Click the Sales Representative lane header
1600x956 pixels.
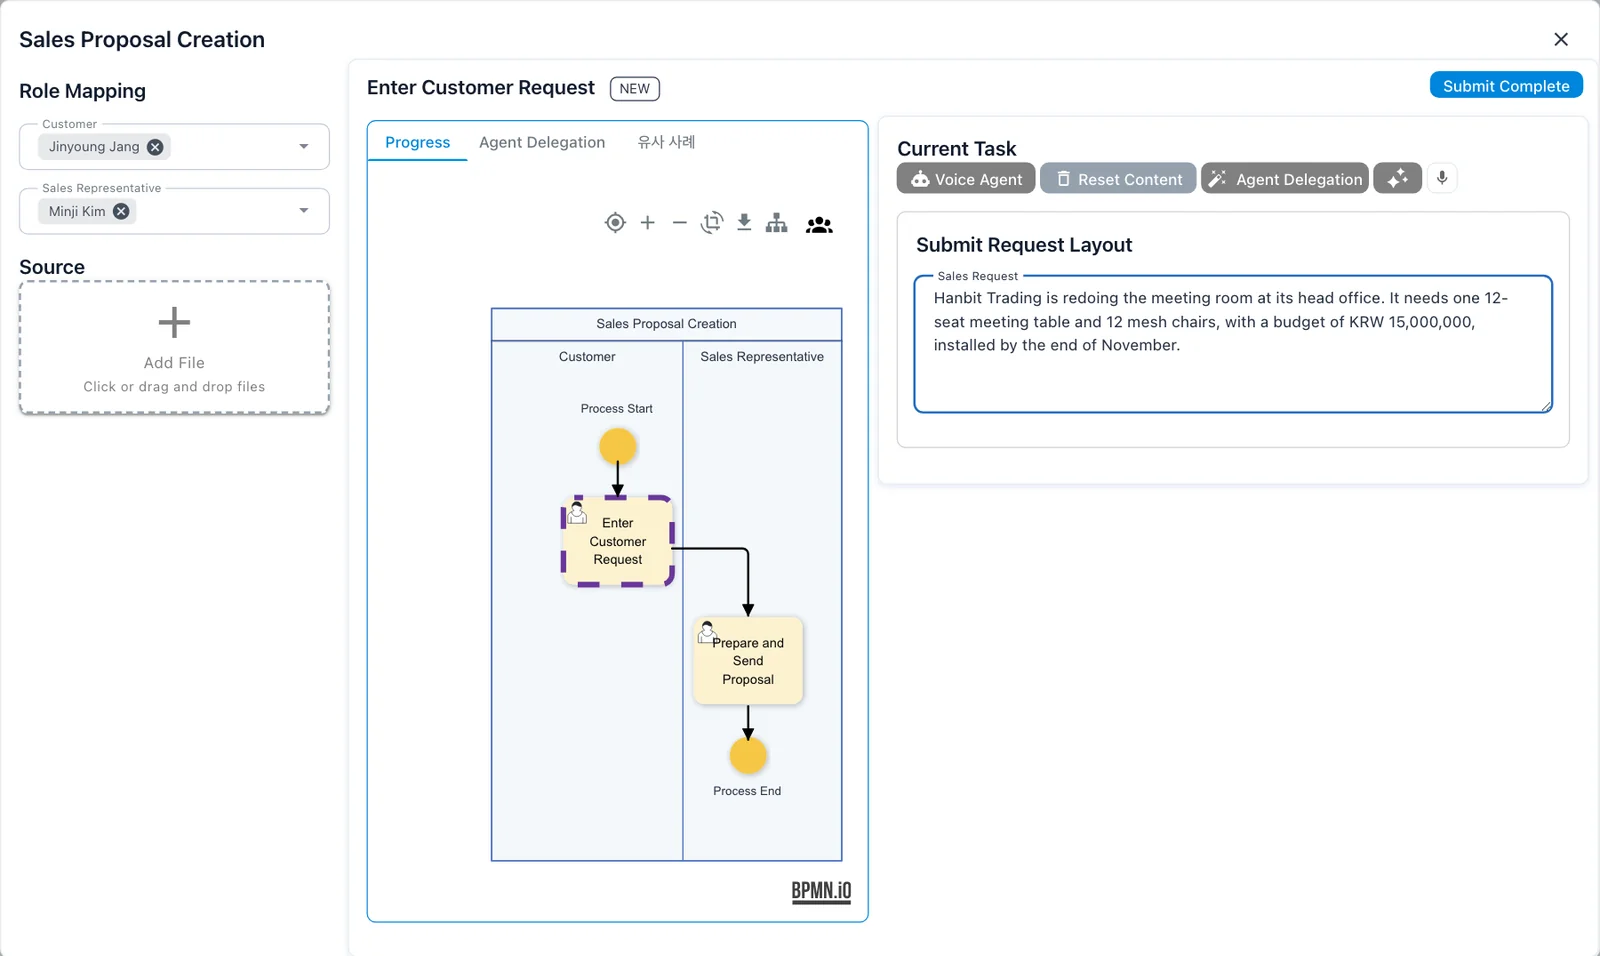point(762,357)
